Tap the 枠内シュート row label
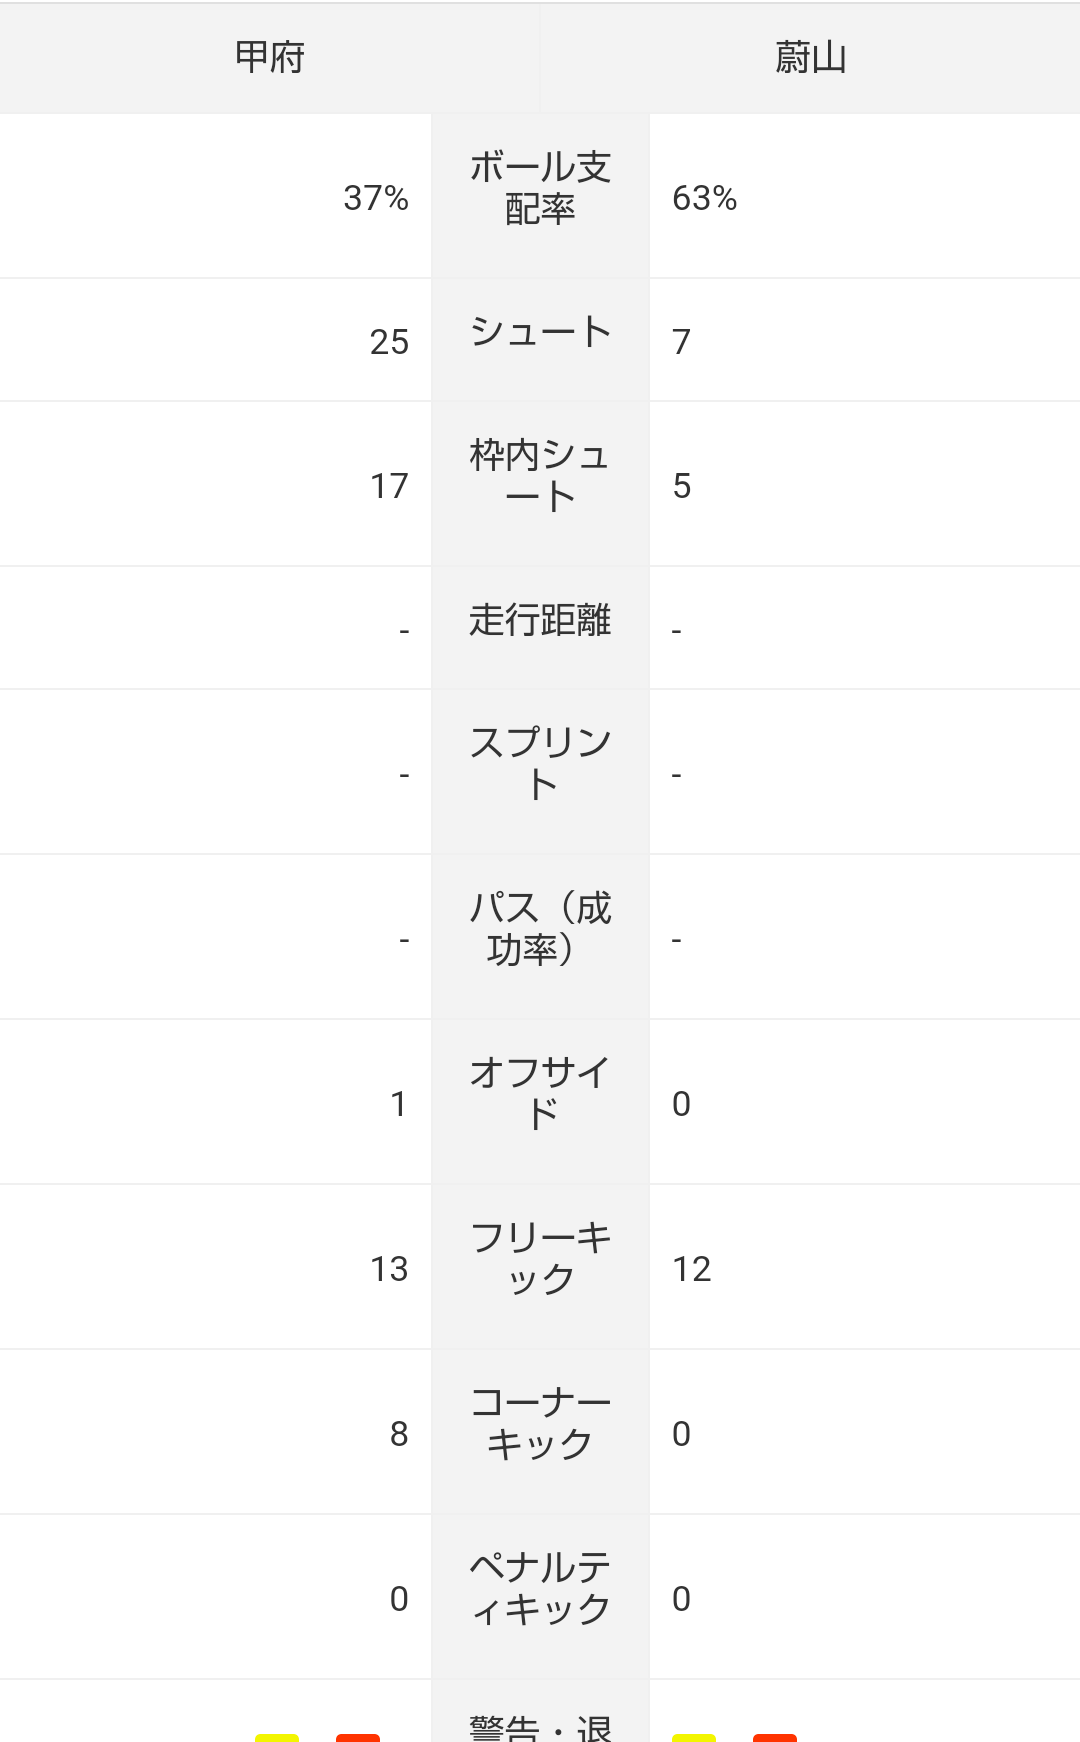This screenshot has height=1742, width=1080. click(540, 476)
